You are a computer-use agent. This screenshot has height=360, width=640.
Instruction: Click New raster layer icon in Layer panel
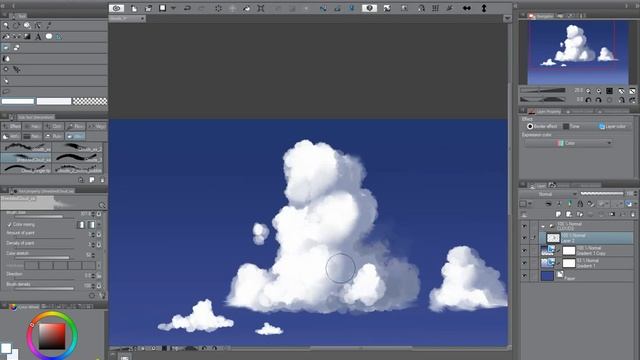pyautogui.click(x=558, y=214)
